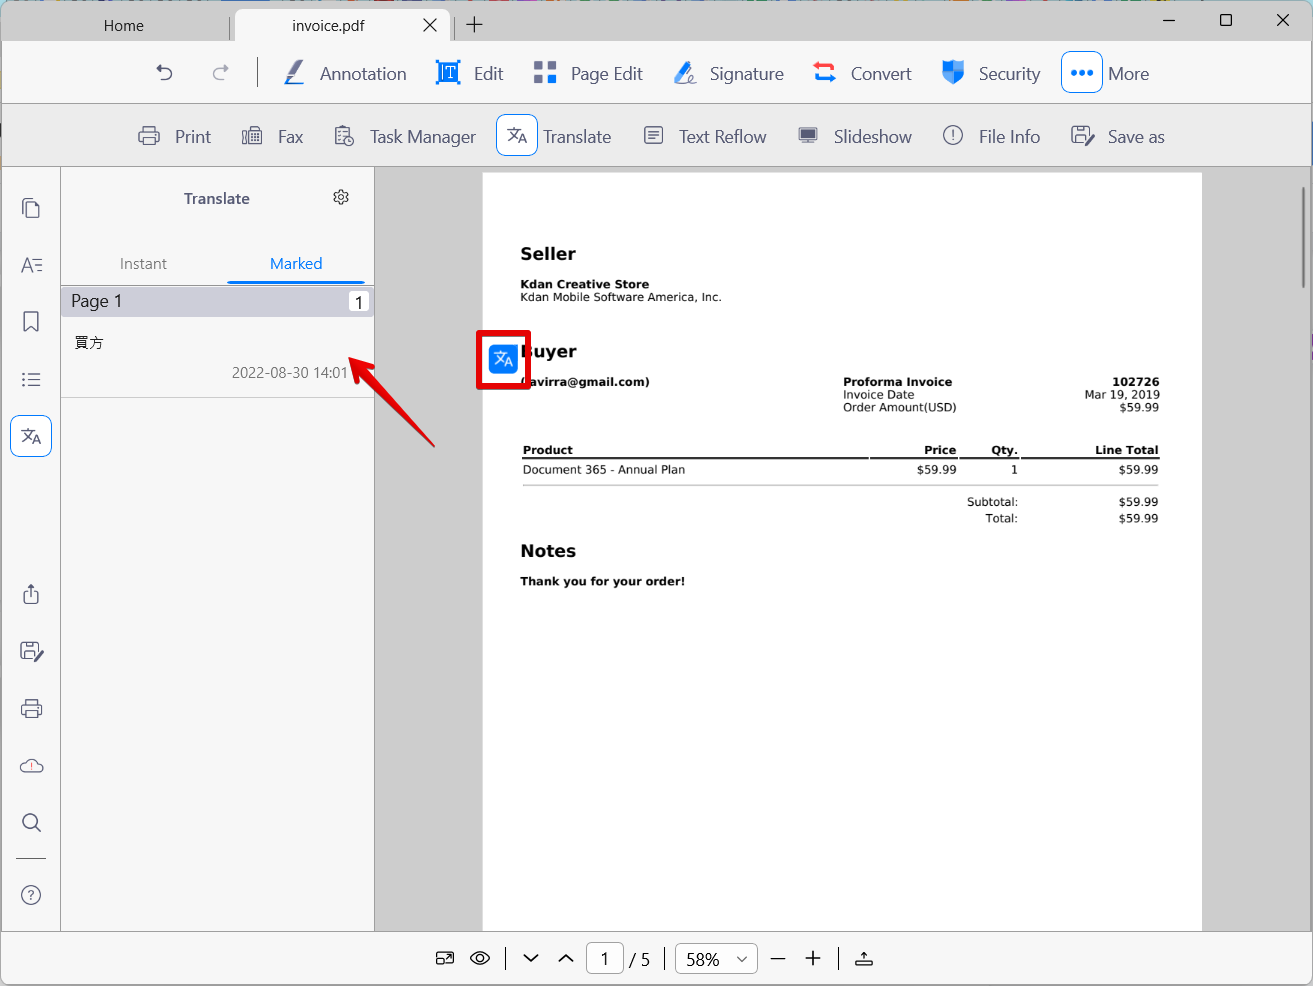Open the bookmarks sidebar icon
This screenshot has width=1313, height=986.
[x=31, y=322]
